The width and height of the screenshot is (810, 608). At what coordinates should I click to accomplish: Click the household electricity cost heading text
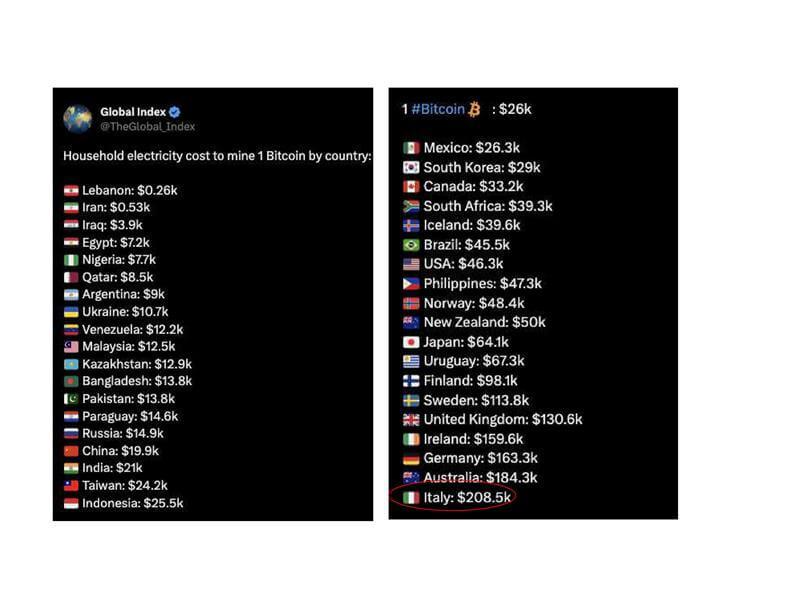click(217, 156)
